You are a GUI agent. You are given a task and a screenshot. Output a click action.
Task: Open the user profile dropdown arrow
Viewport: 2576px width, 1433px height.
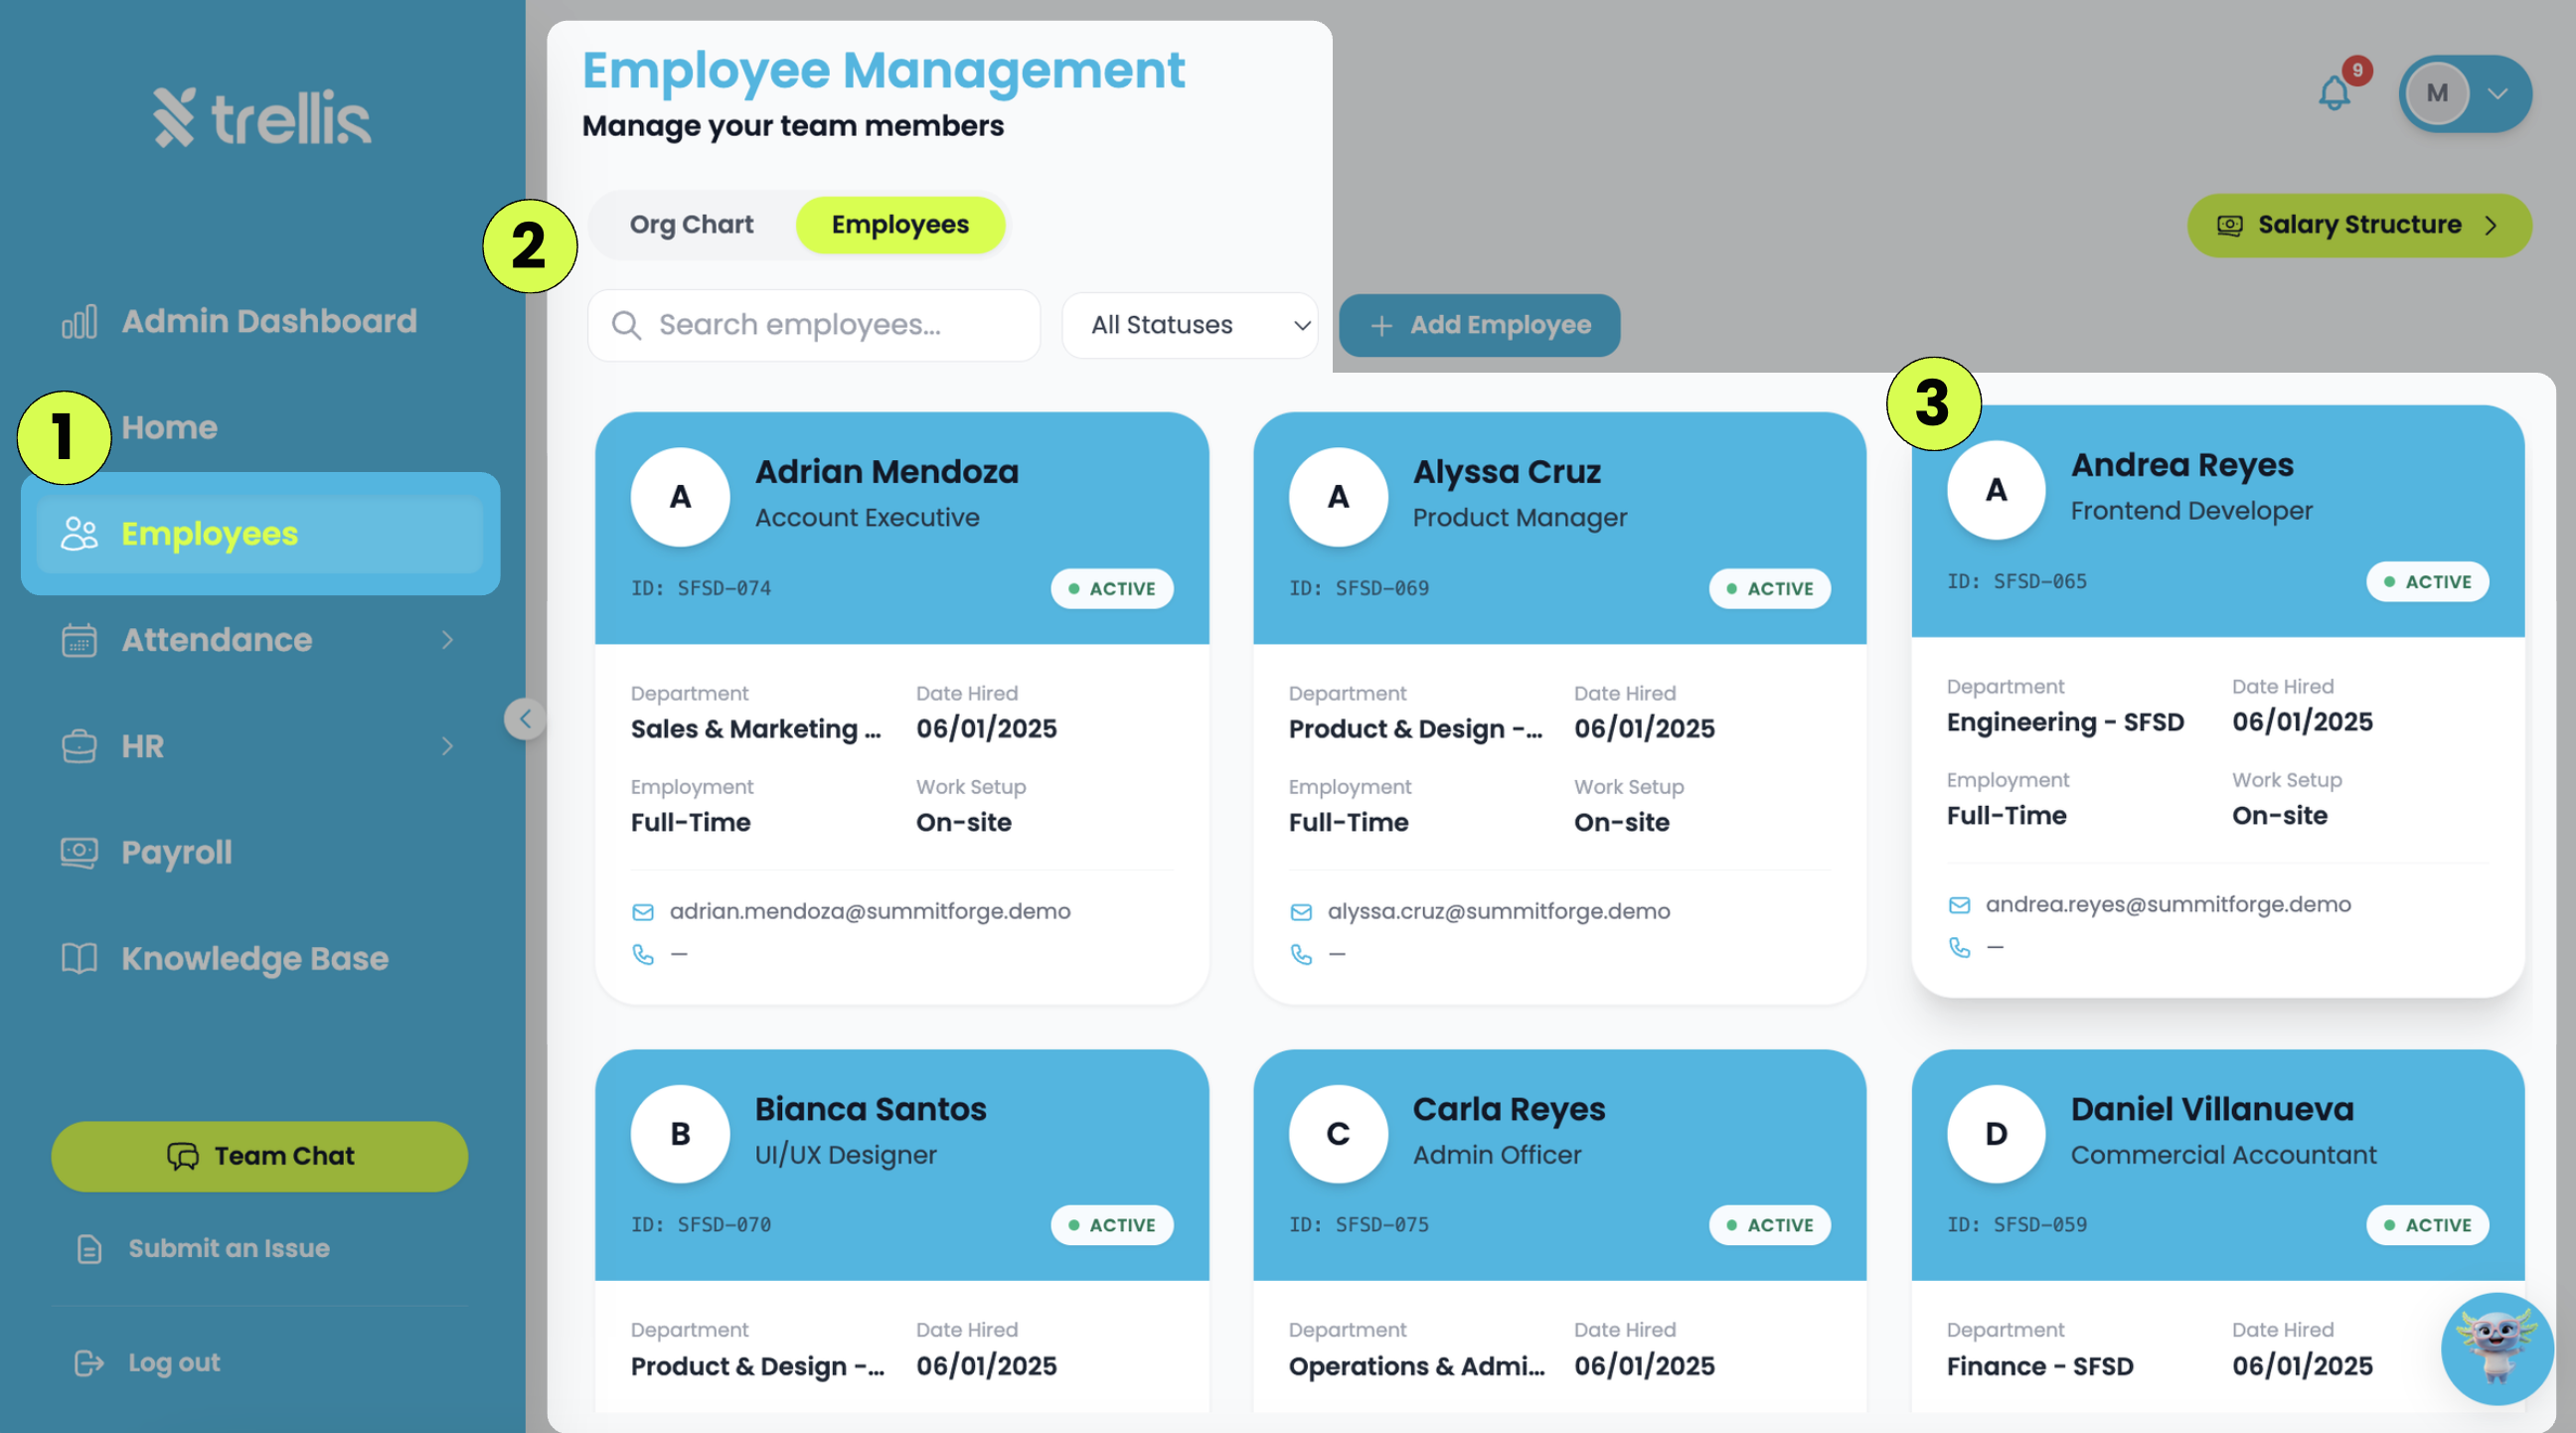[x=2497, y=94]
